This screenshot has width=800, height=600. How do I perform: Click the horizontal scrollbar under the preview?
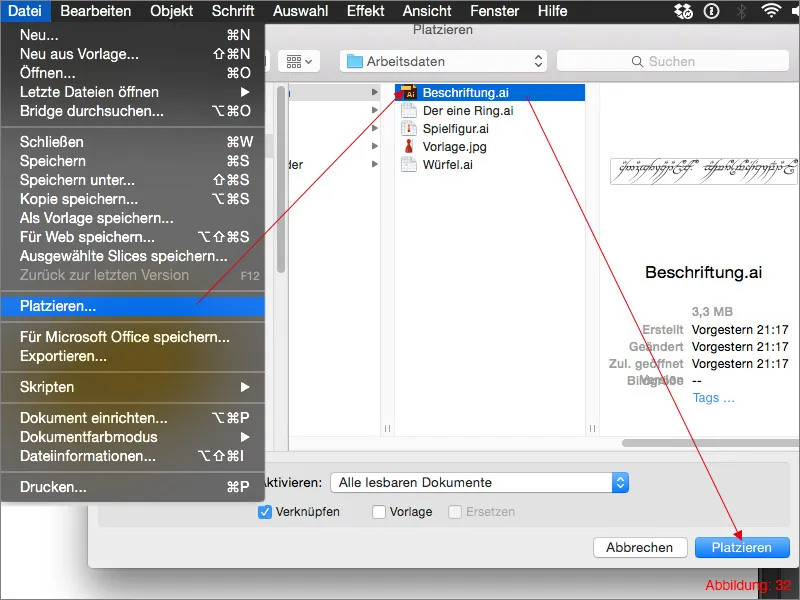710,443
